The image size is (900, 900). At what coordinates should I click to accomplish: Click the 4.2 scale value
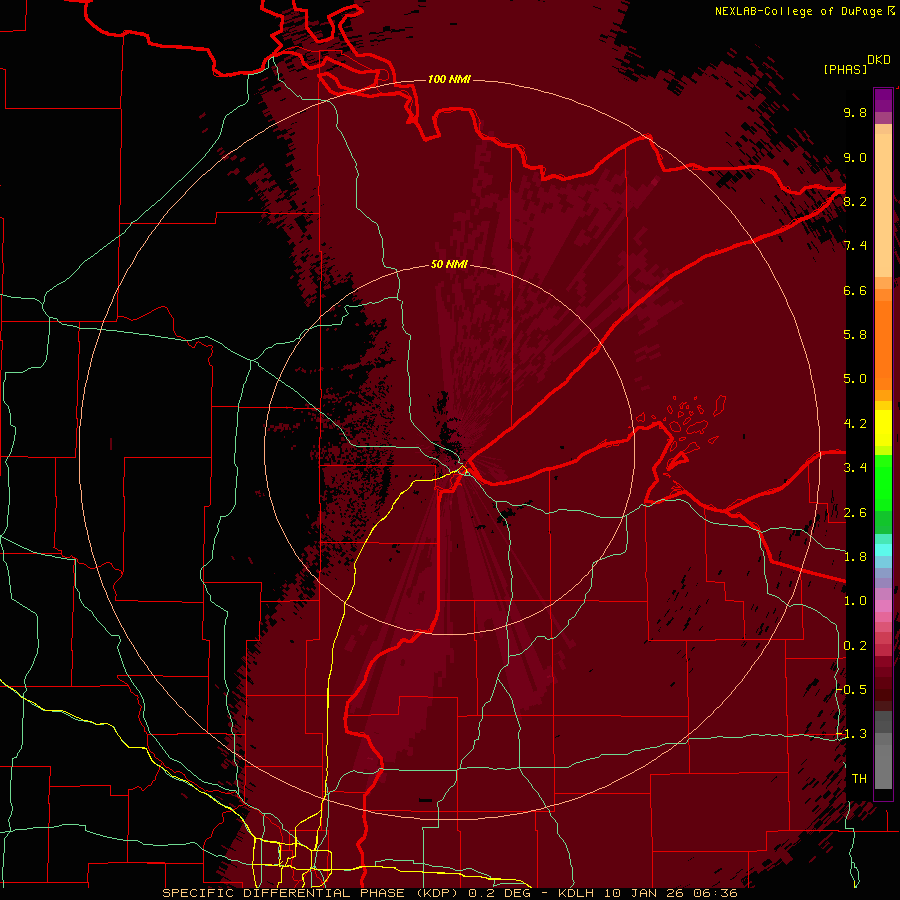pyautogui.click(x=855, y=424)
